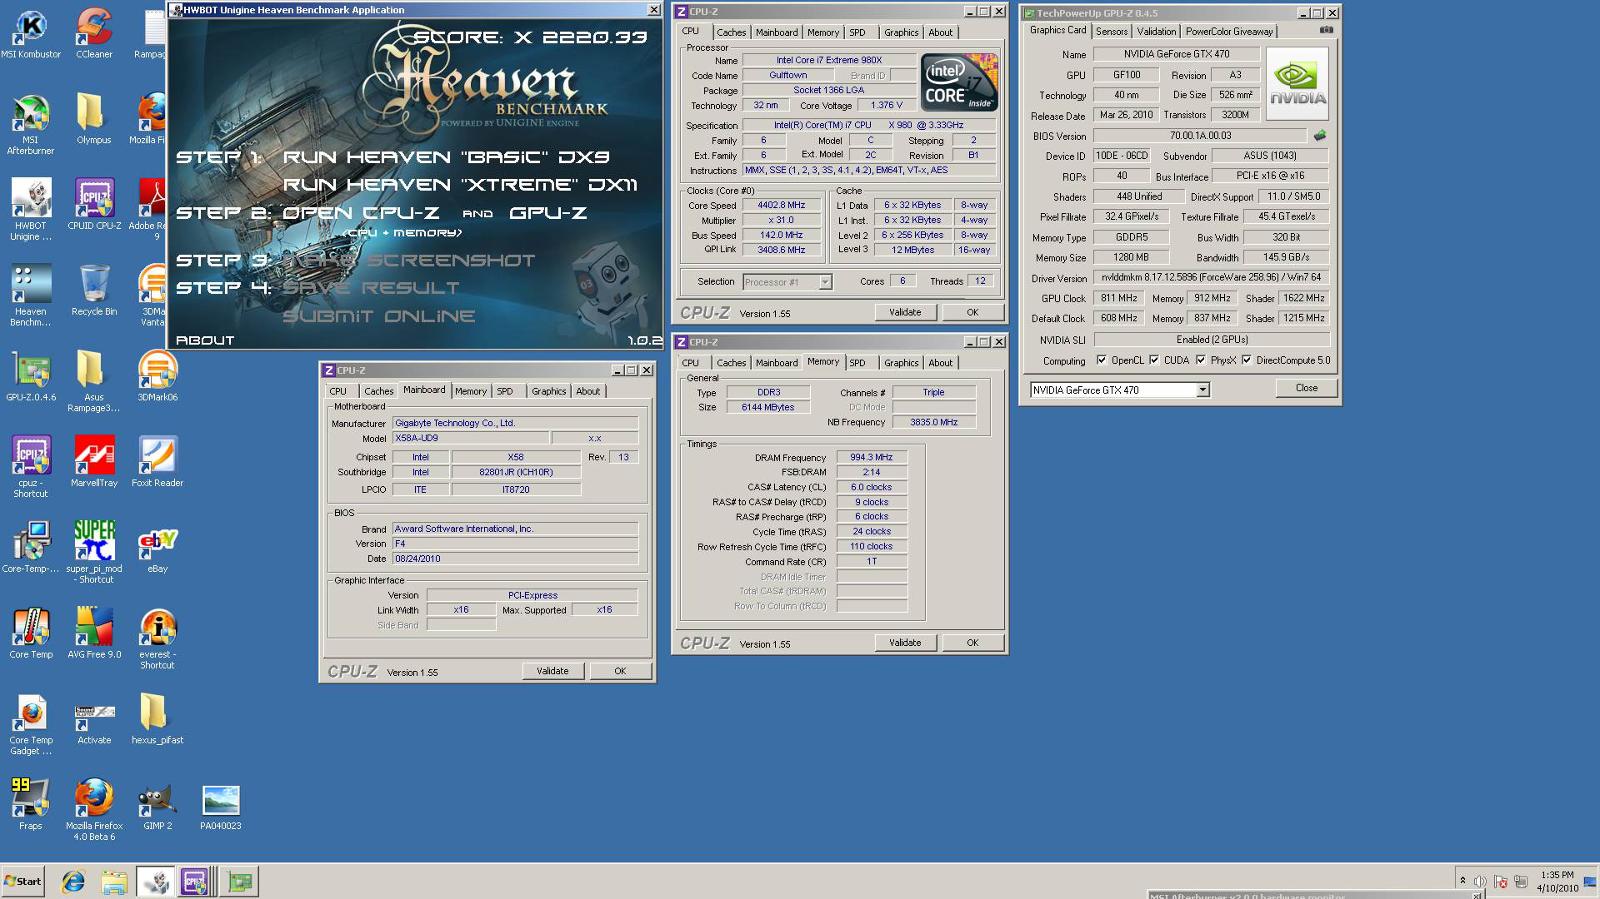Open everest Shortcut icon
The image size is (1600, 899).
point(157,639)
